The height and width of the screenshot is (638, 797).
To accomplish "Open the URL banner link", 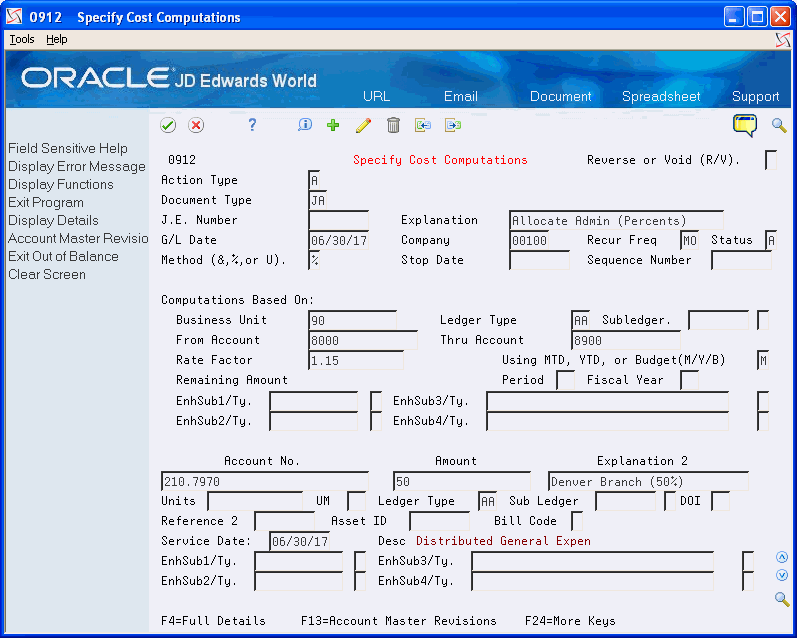I will coord(376,97).
